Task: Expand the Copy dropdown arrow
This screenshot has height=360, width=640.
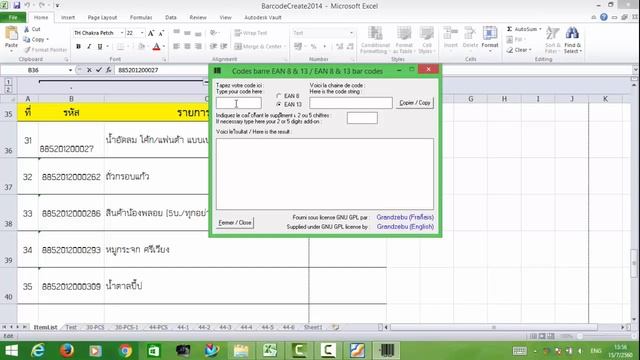Action: [x=47, y=40]
